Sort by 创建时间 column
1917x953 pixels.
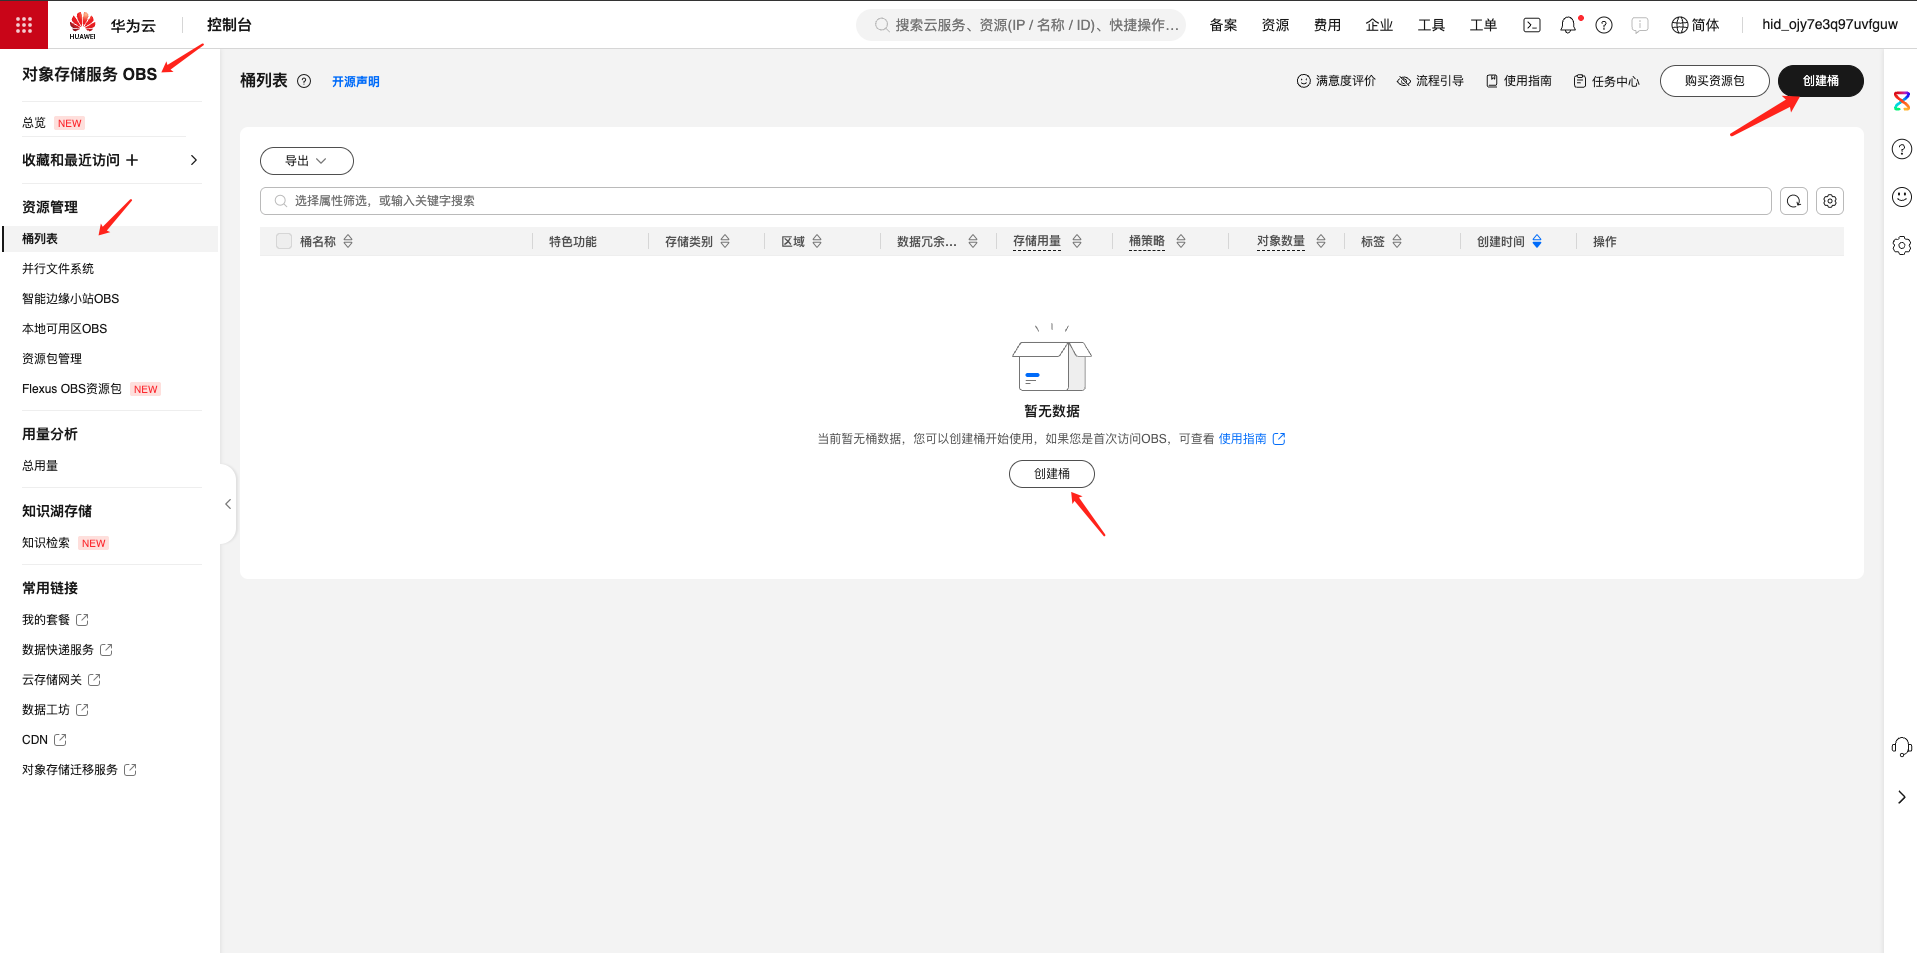tap(1536, 241)
